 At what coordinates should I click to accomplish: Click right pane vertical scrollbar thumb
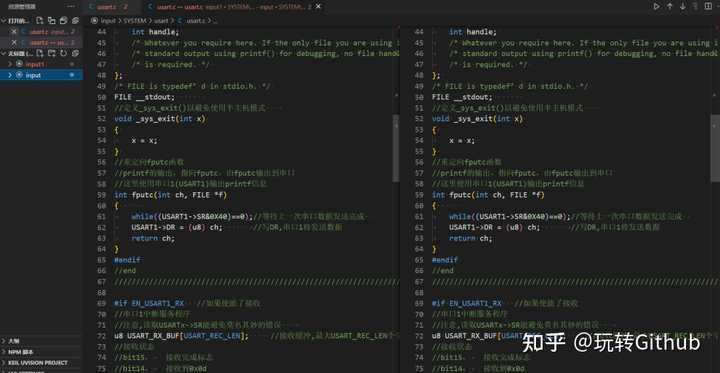point(715,148)
